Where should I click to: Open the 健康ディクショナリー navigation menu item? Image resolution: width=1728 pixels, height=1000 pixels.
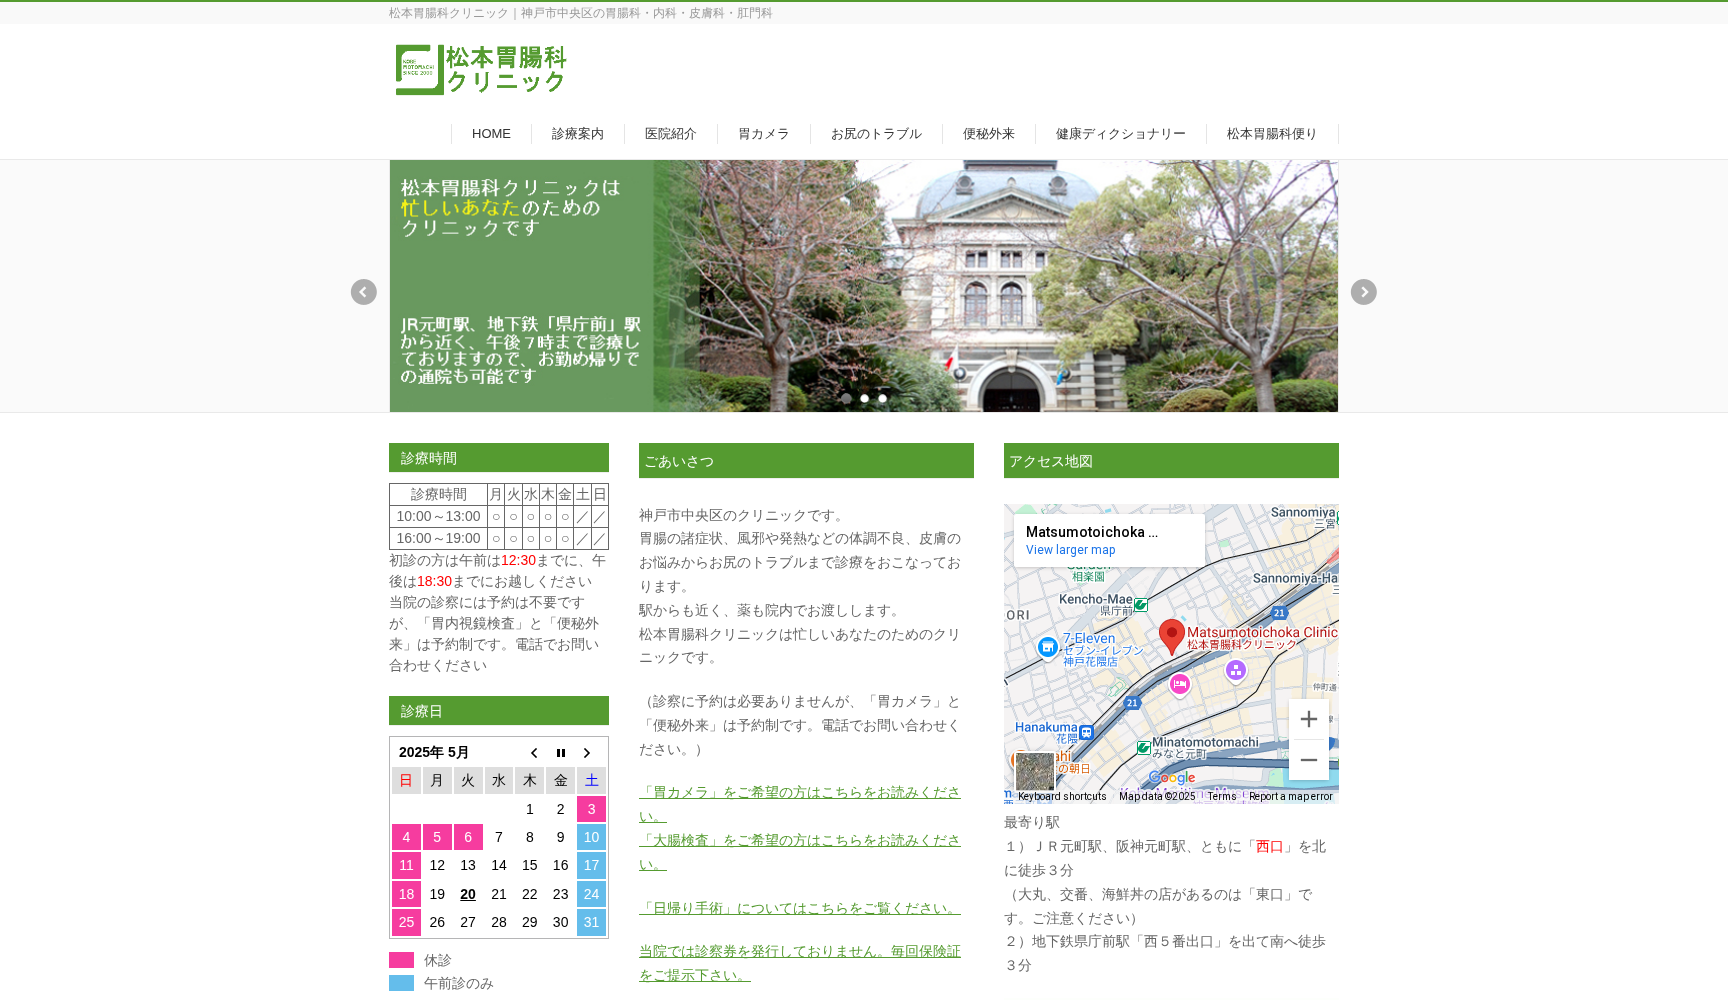click(1120, 133)
